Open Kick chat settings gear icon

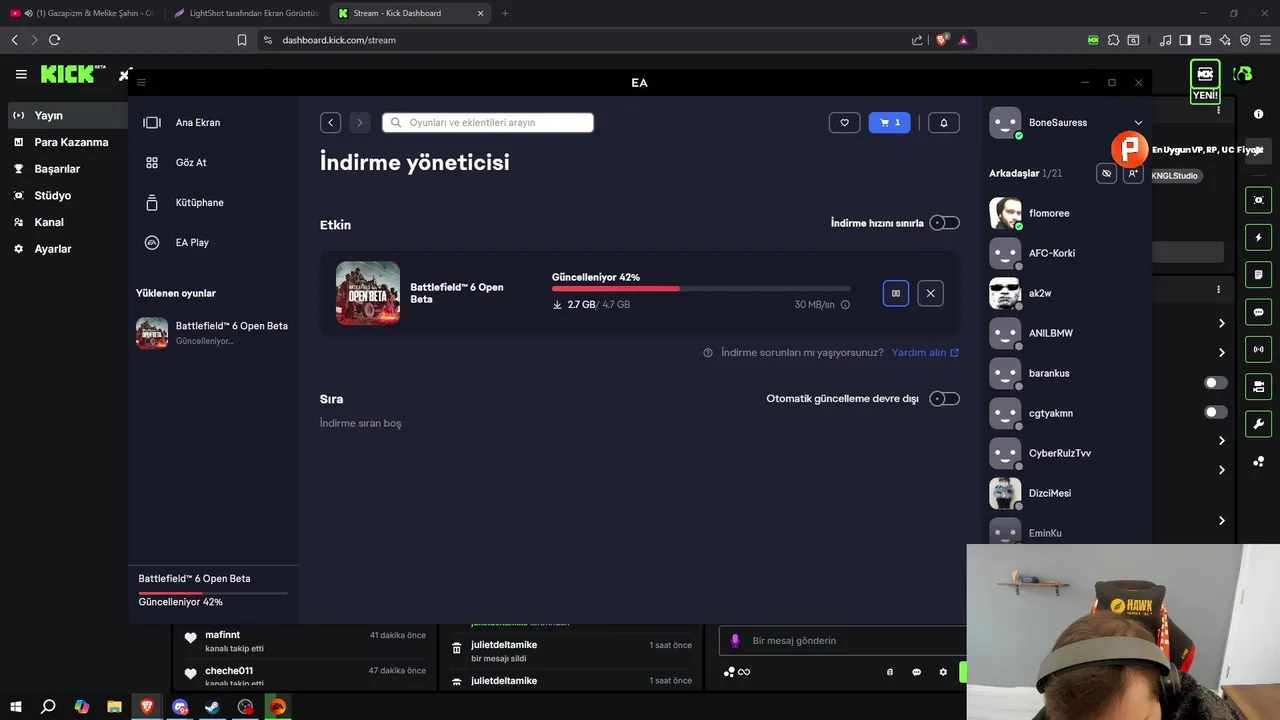tap(943, 672)
